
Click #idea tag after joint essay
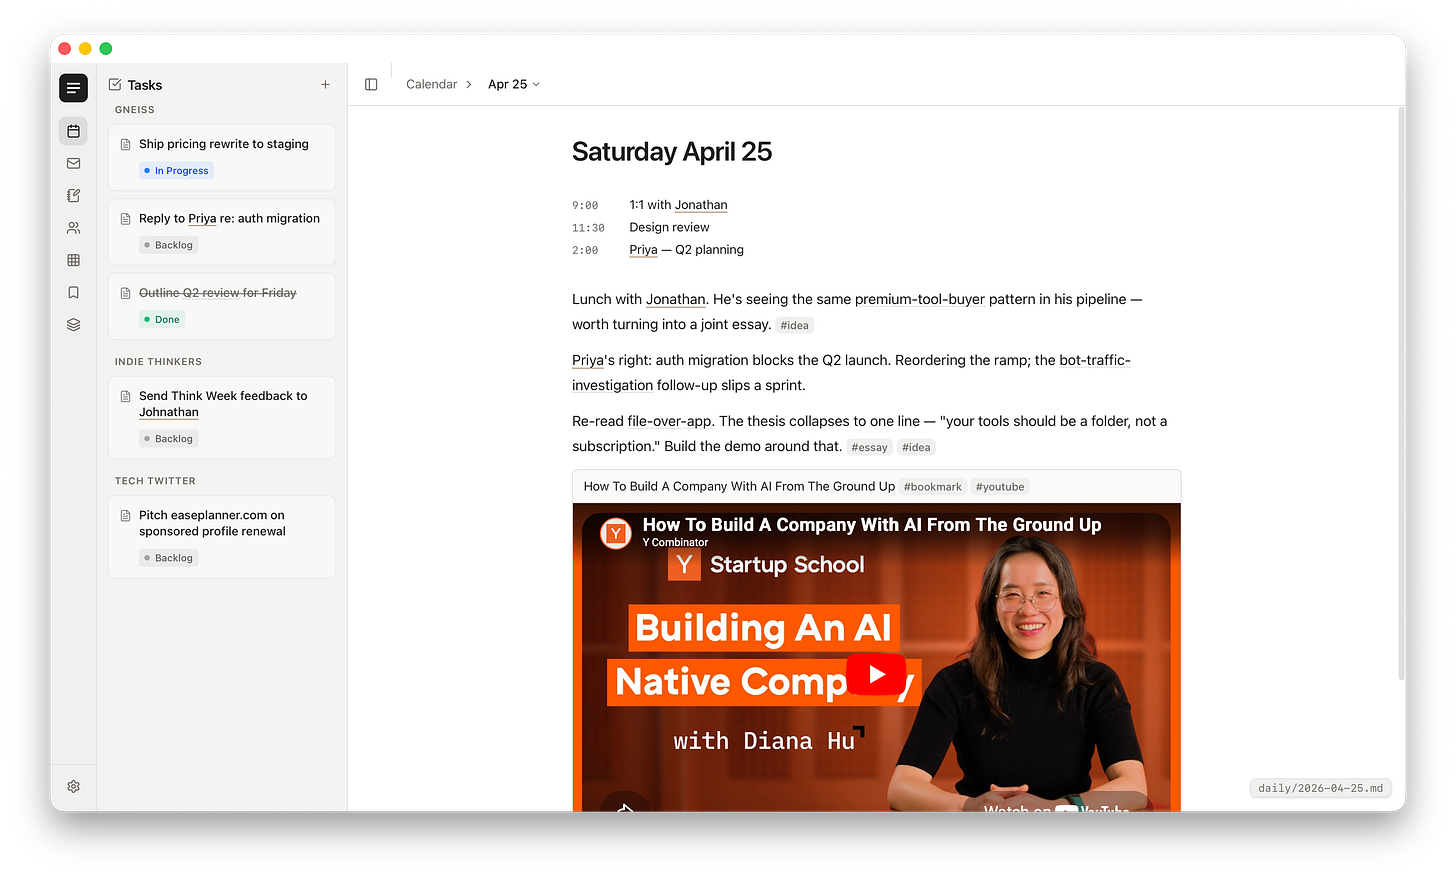795,325
